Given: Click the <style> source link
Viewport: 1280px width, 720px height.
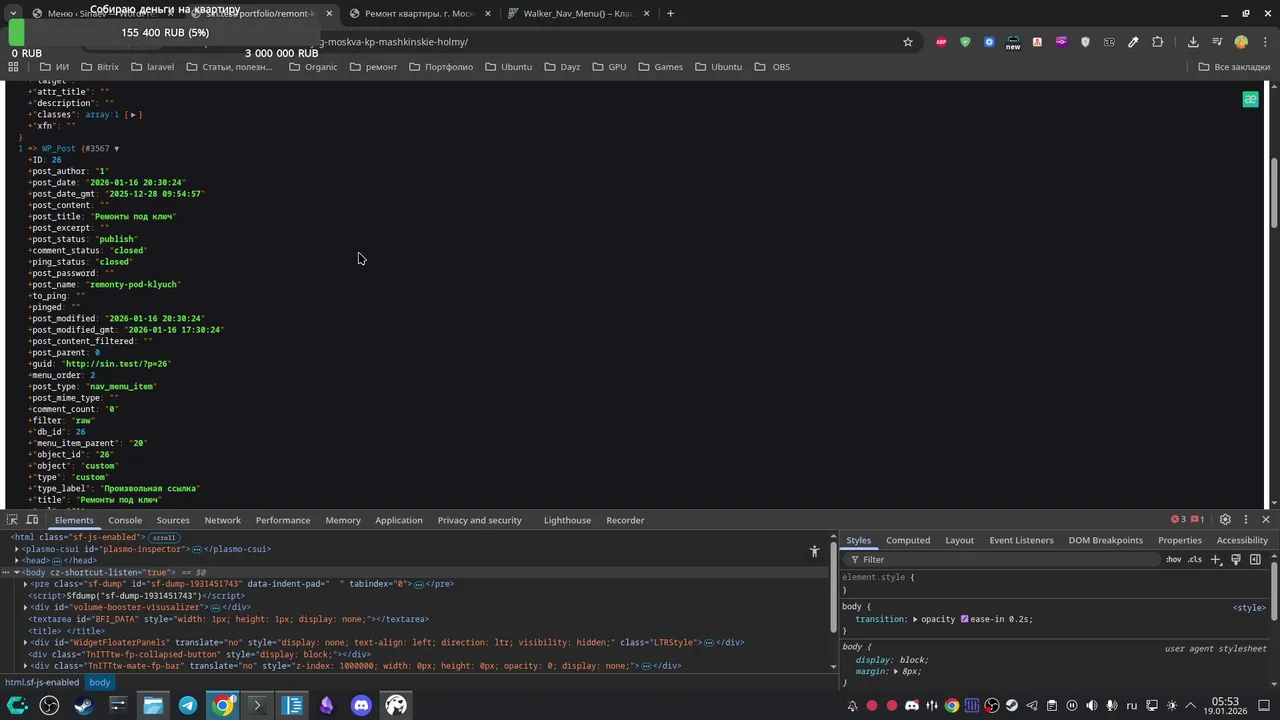Looking at the screenshot, I should point(1249,608).
